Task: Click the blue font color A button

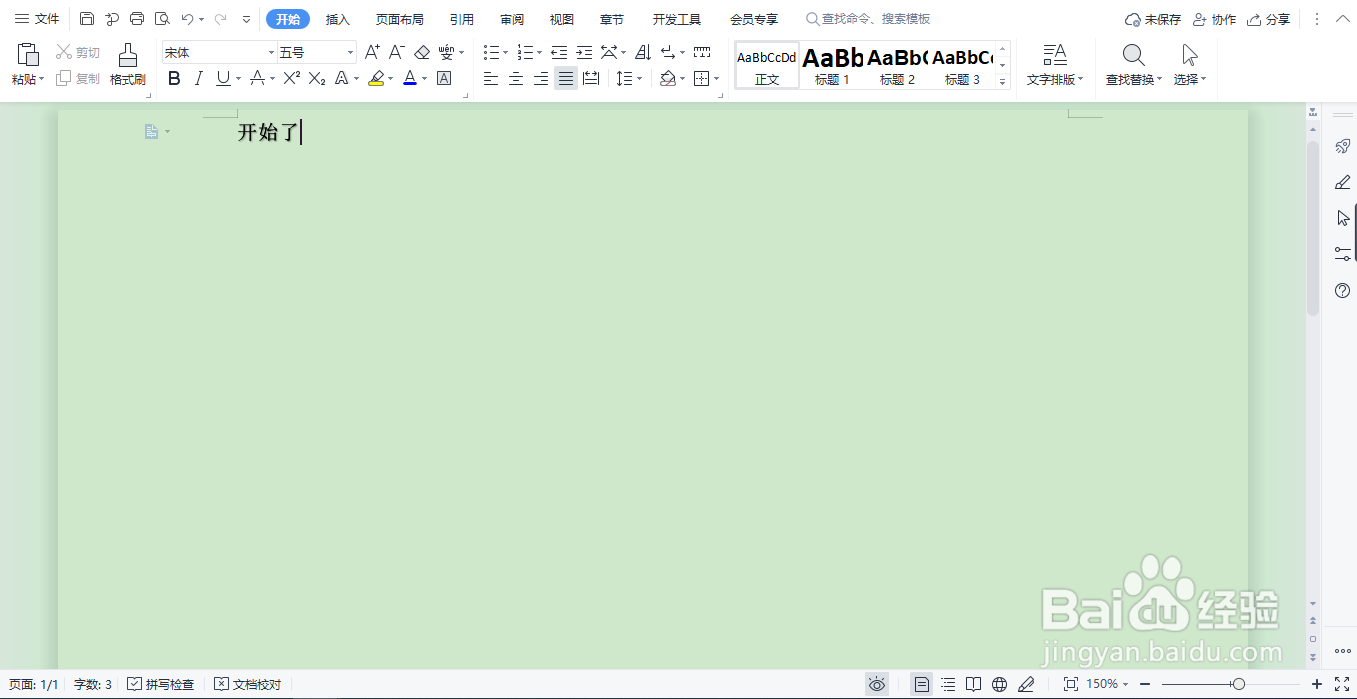Action: tap(409, 78)
